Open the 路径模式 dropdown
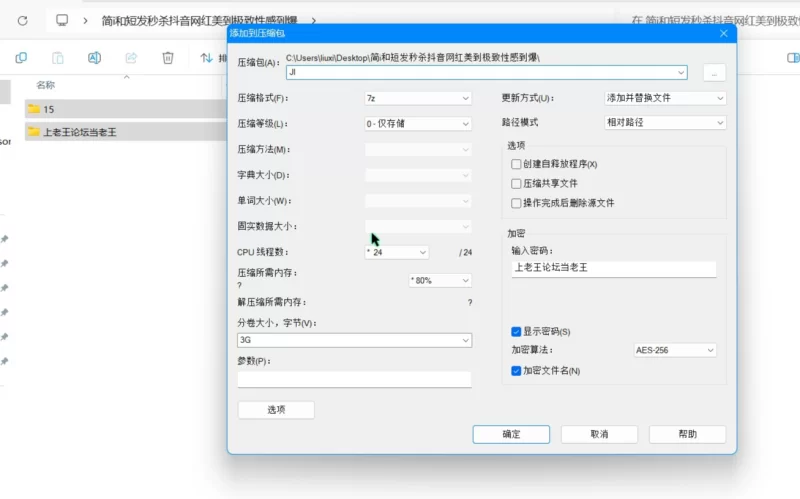Screen dimensions: 800x499 [x=665, y=122]
